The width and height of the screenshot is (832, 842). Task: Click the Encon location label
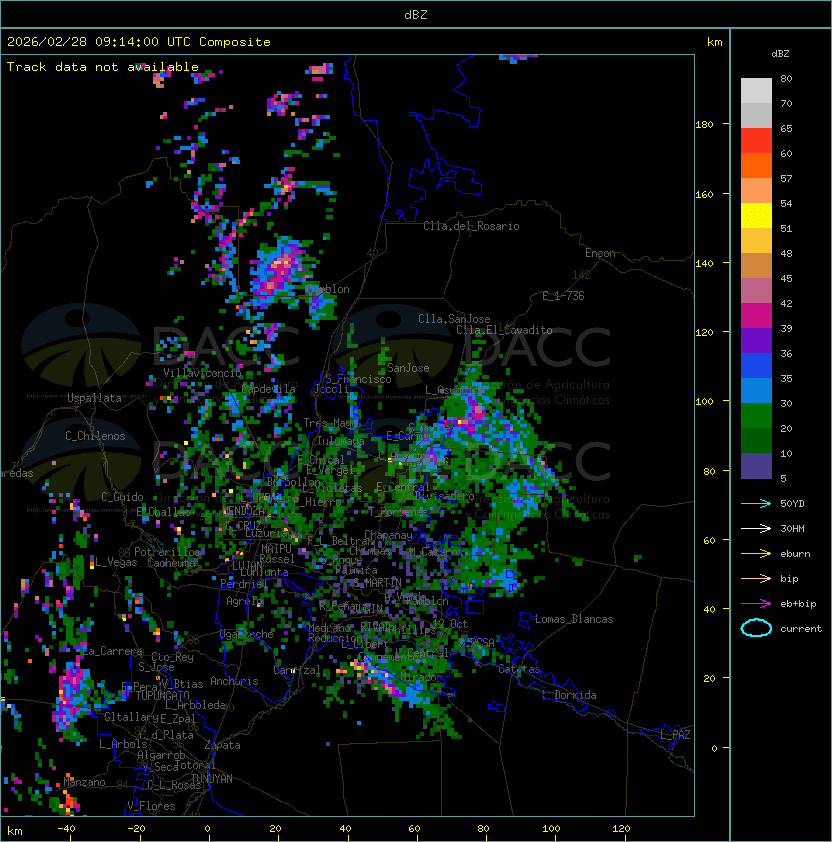point(600,253)
